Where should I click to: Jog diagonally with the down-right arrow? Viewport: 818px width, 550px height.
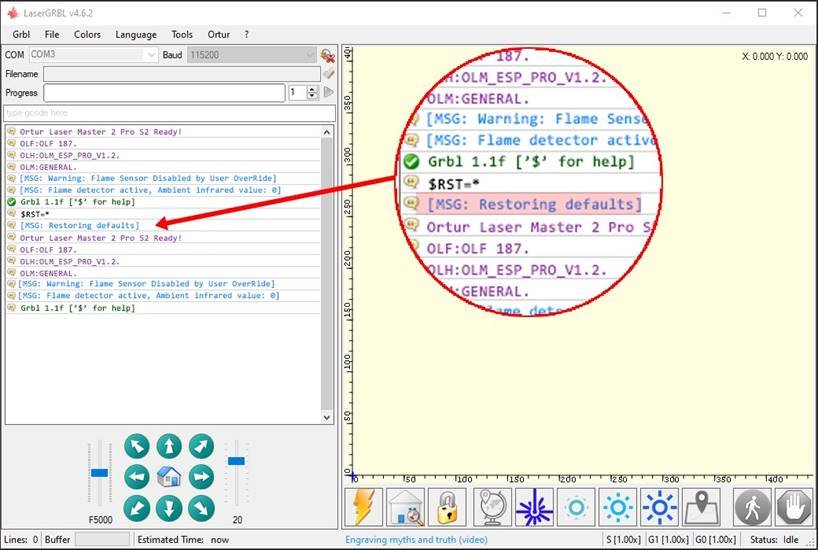click(x=201, y=508)
